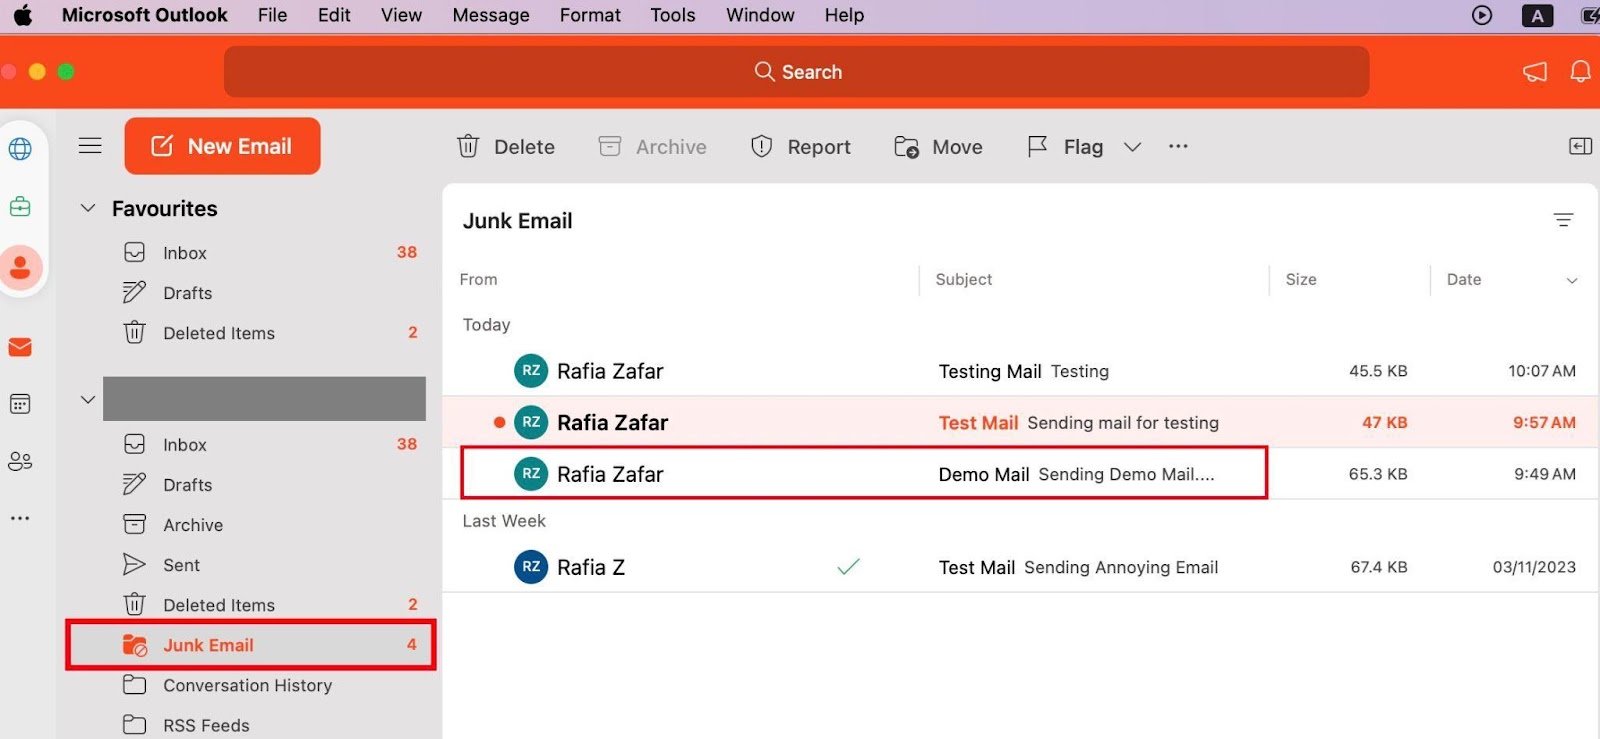Collapse the Favourites section
This screenshot has height=739, width=1600.
click(88, 208)
